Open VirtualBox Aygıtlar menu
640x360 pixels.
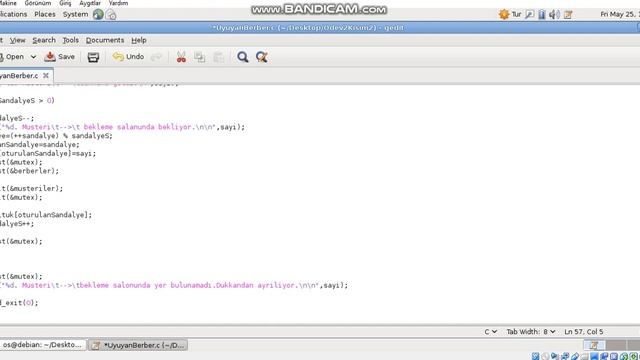tap(90, 3)
